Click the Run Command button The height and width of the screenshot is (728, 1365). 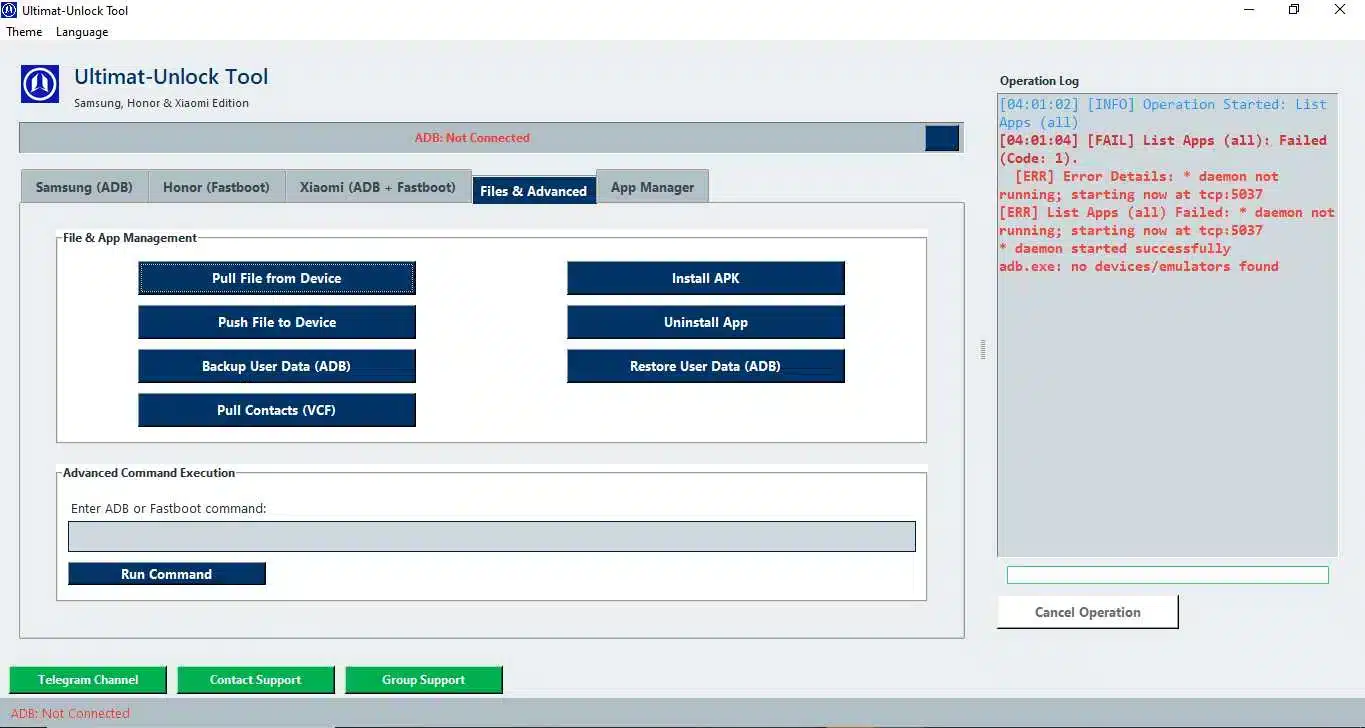click(x=166, y=573)
